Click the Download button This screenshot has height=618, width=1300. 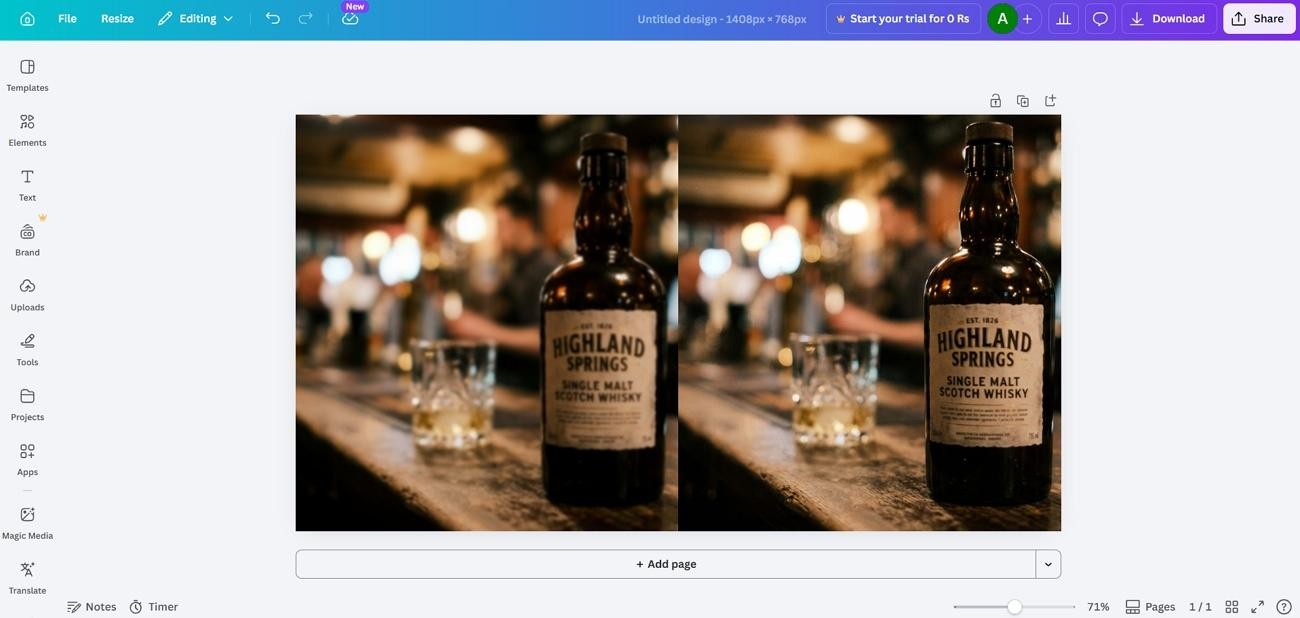coord(1168,18)
